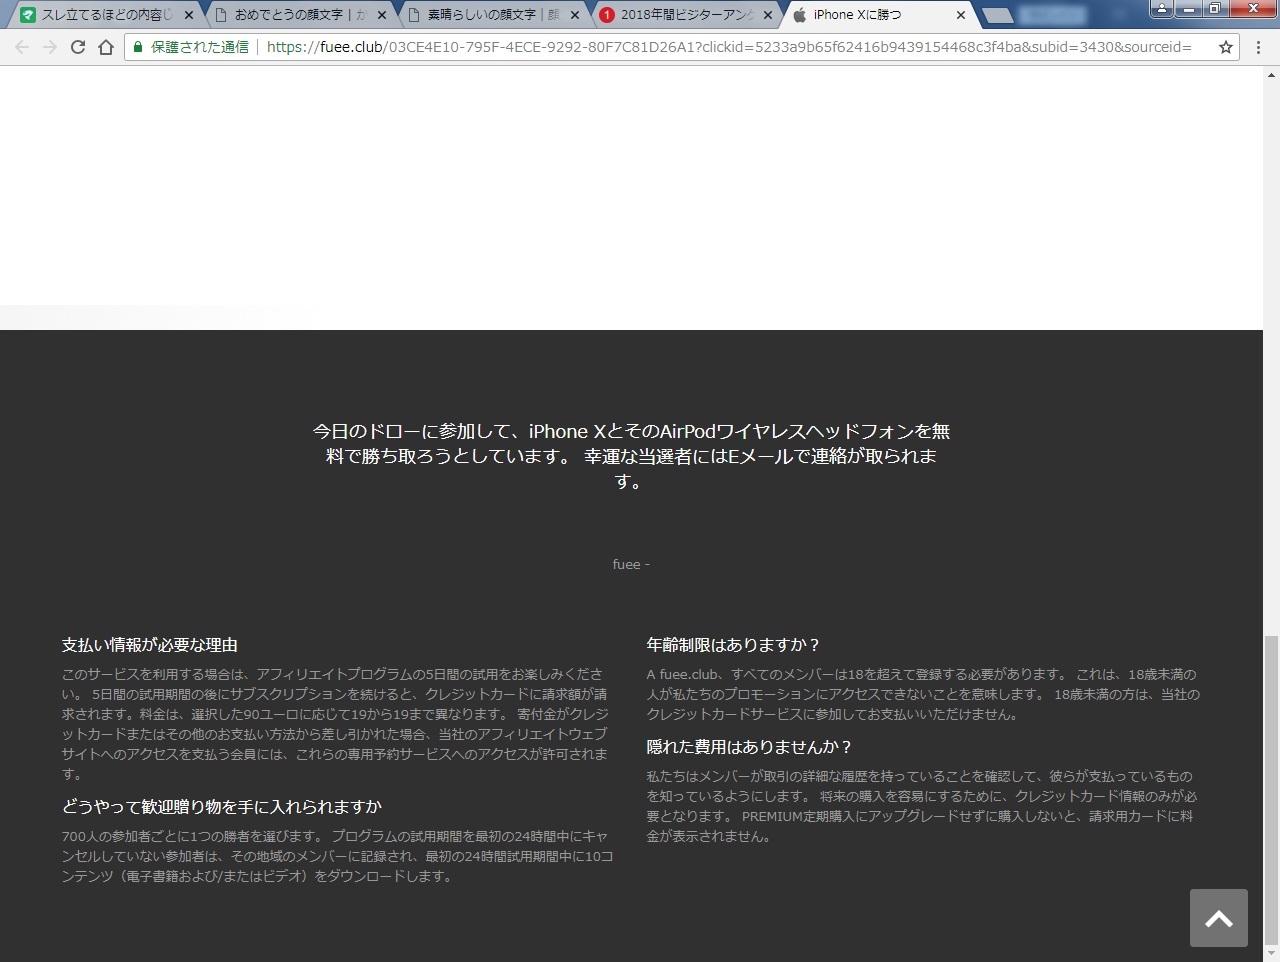Close the おめでとうの顔文字 tab
The width and height of the screenshot is (1280, 962).
[x=382, y=15]
